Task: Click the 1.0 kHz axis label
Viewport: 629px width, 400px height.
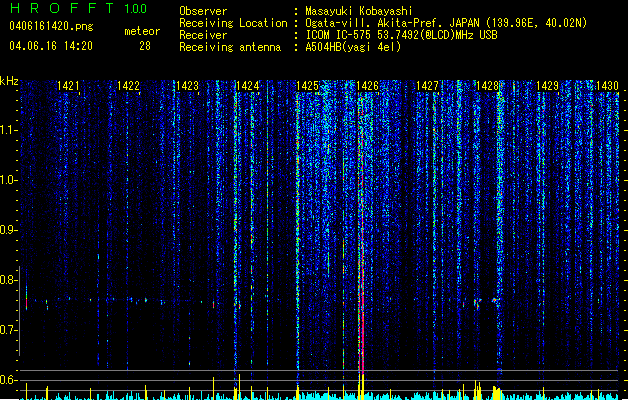Action: tap(8, 180)
